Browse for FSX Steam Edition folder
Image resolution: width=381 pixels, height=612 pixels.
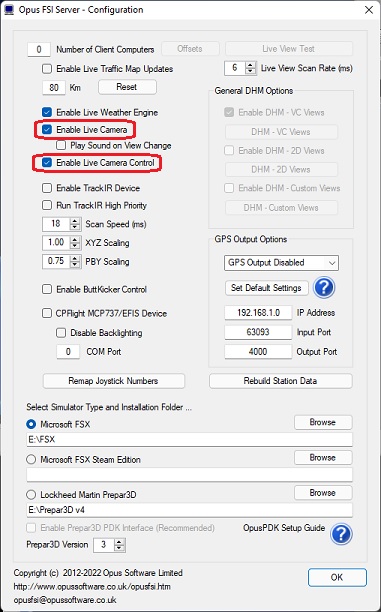(x=323, y=458)
